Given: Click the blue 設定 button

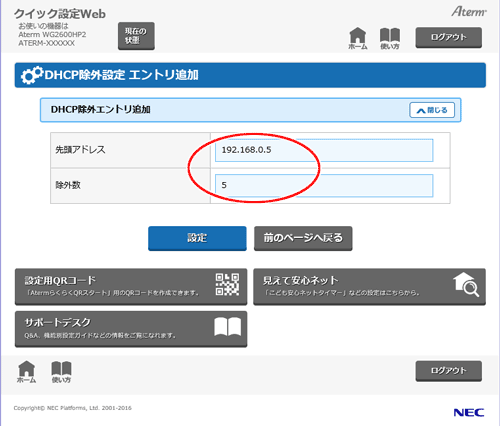Looking at the screenshot, I should click(197, 238).
